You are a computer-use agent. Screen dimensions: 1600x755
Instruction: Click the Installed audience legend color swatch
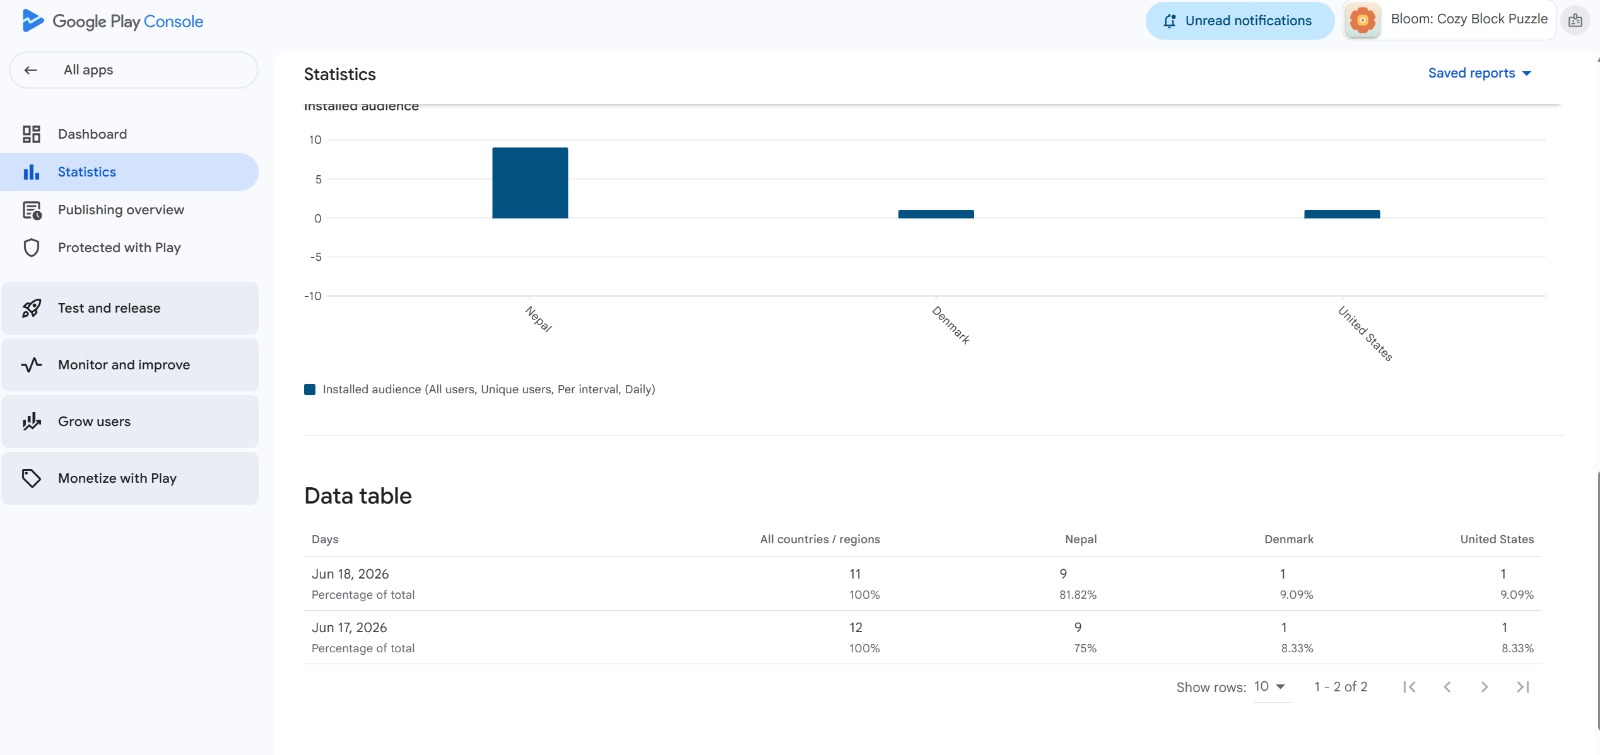pos(310,390)
